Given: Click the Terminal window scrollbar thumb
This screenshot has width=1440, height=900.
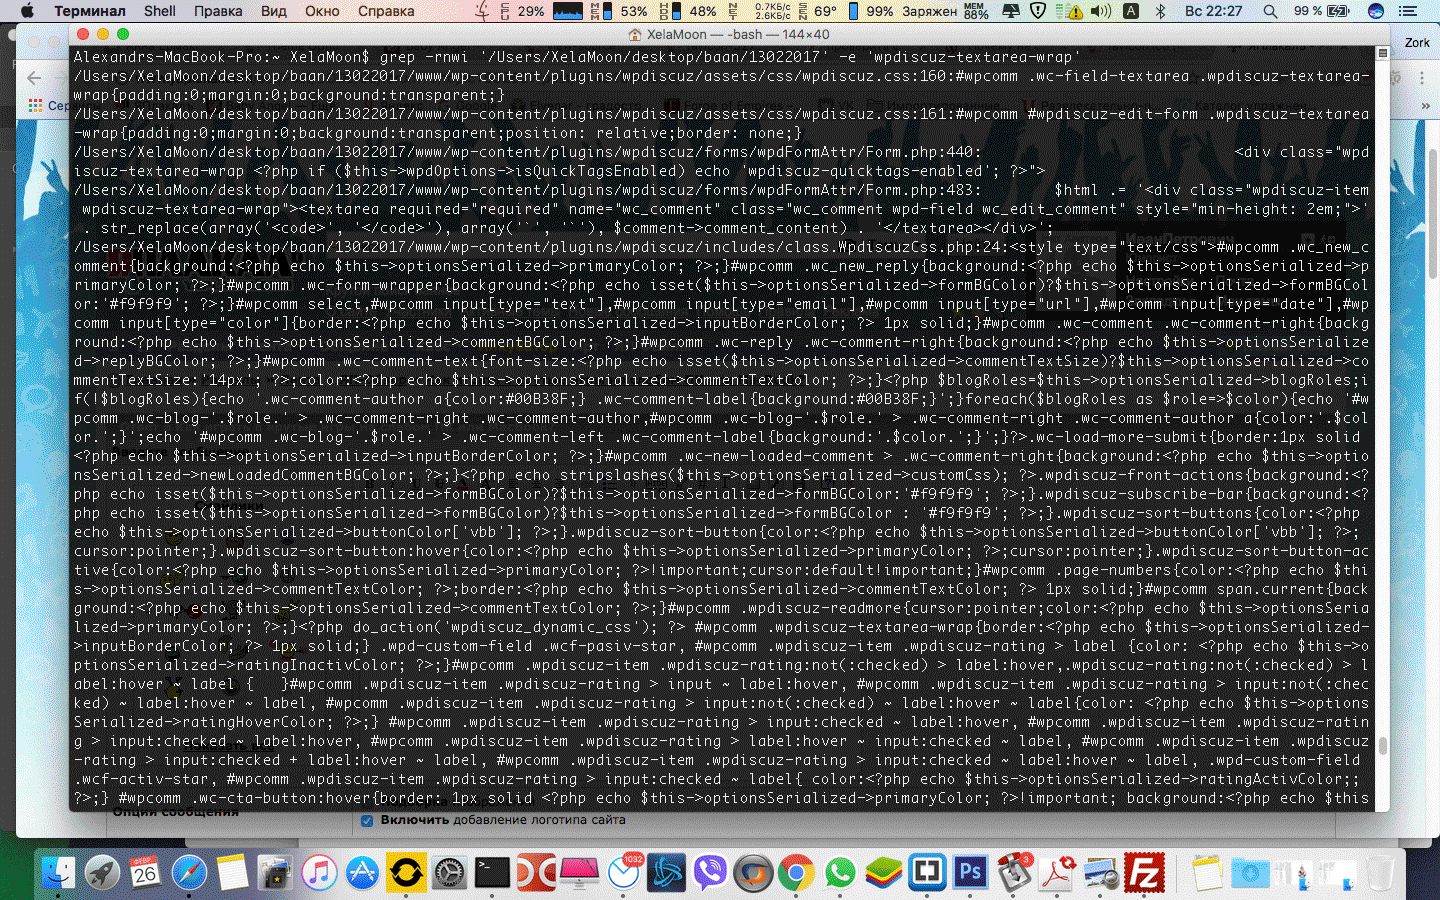Looking at the screenshot, I should click(x=1383, y=746).
